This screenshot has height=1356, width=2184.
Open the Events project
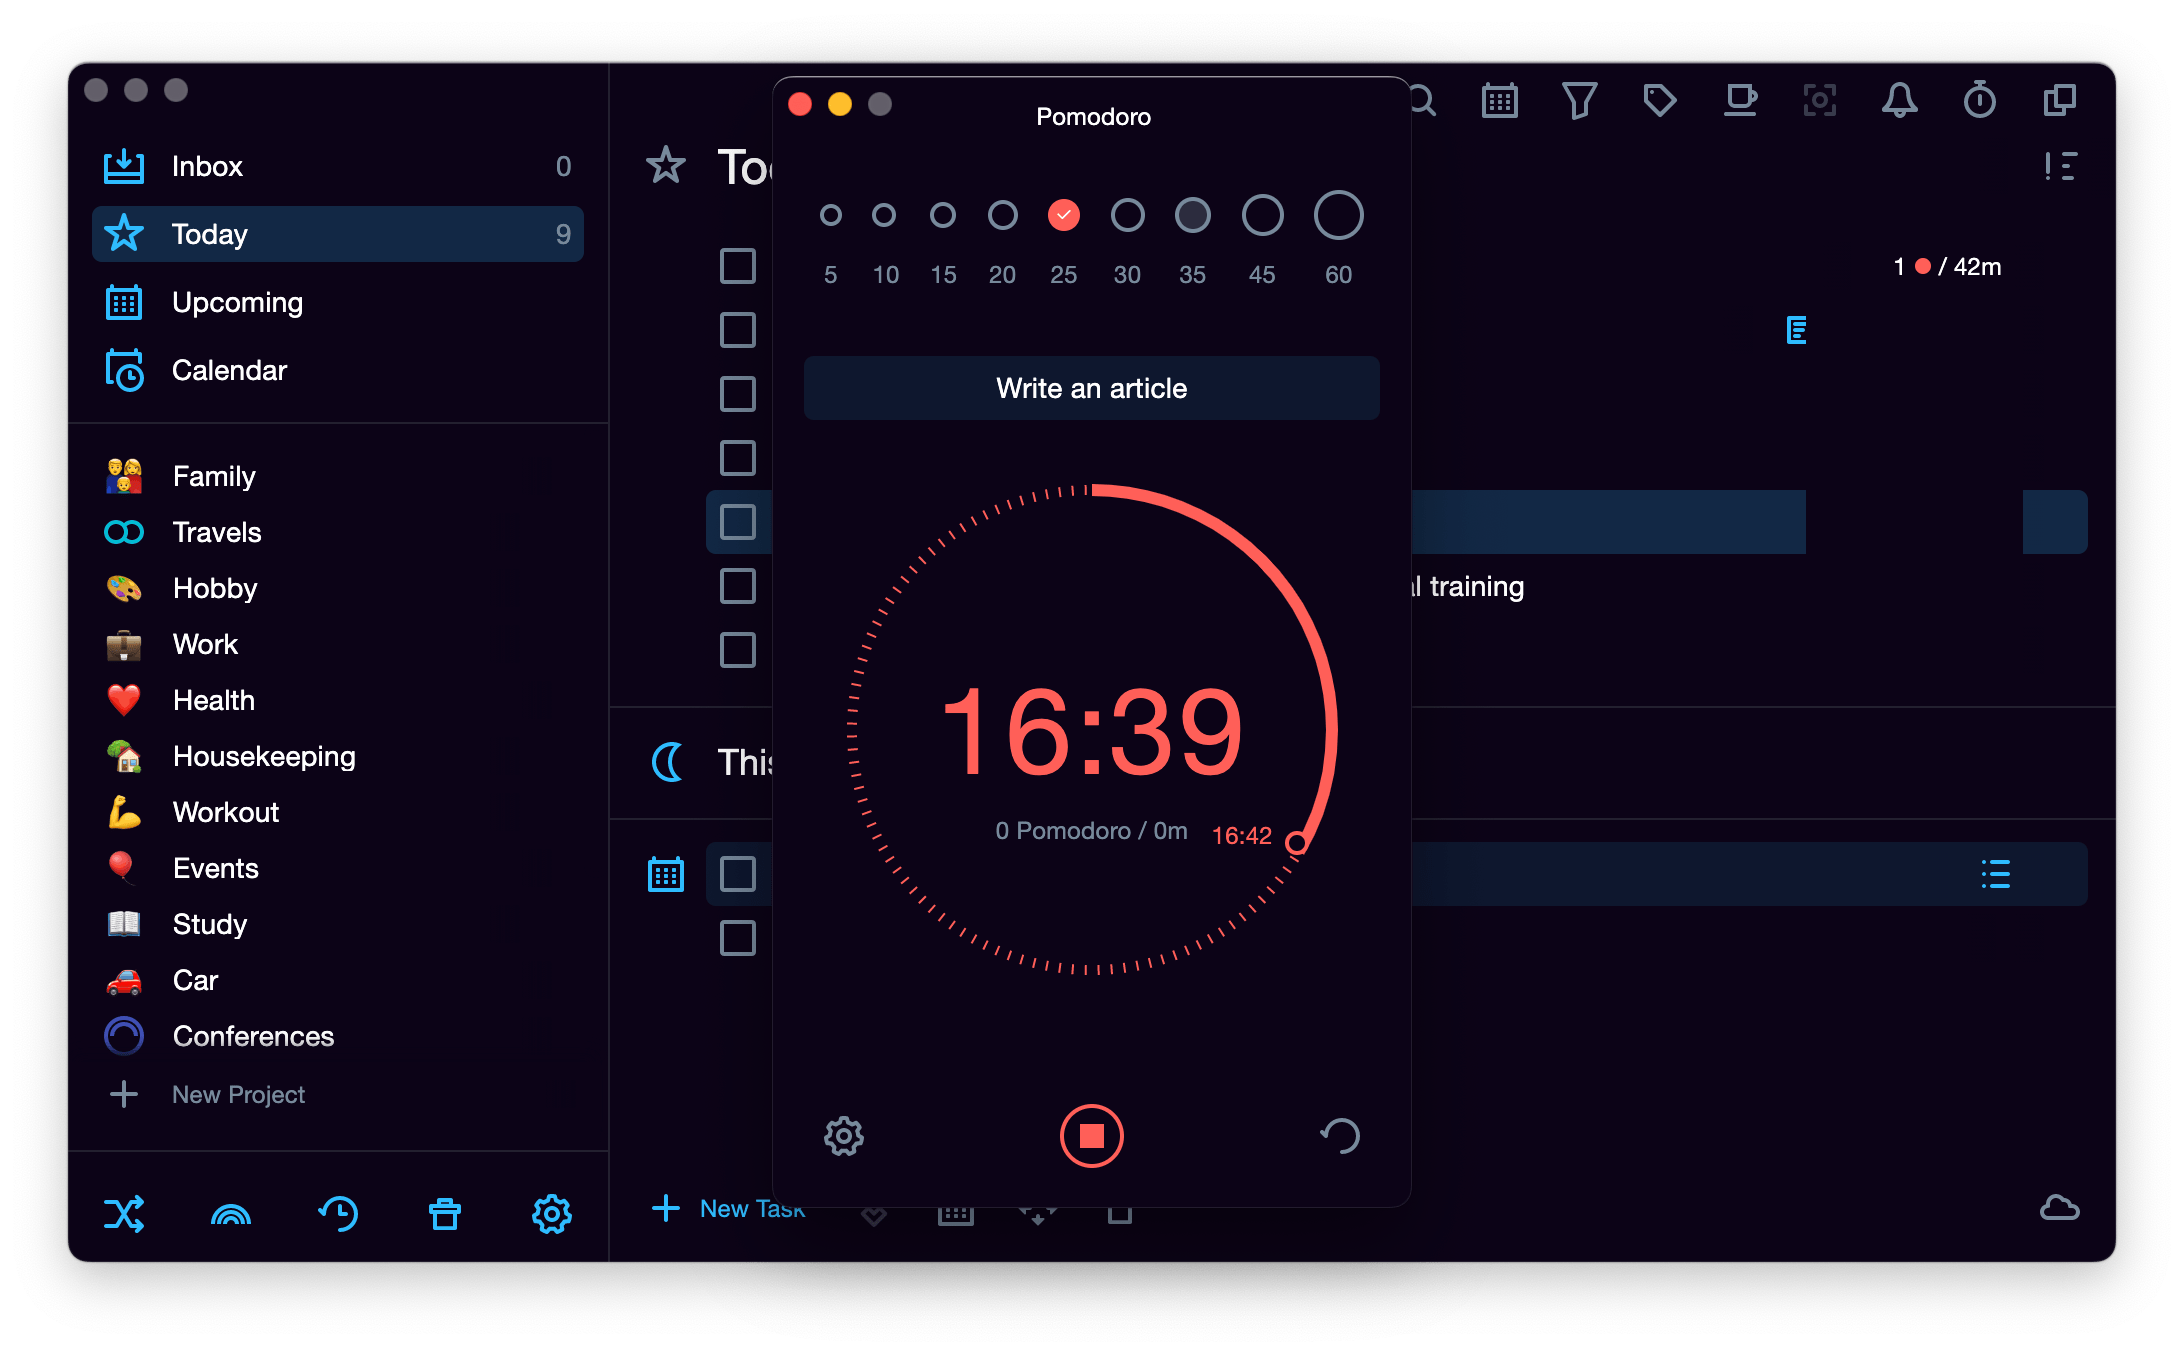[338, 868]
